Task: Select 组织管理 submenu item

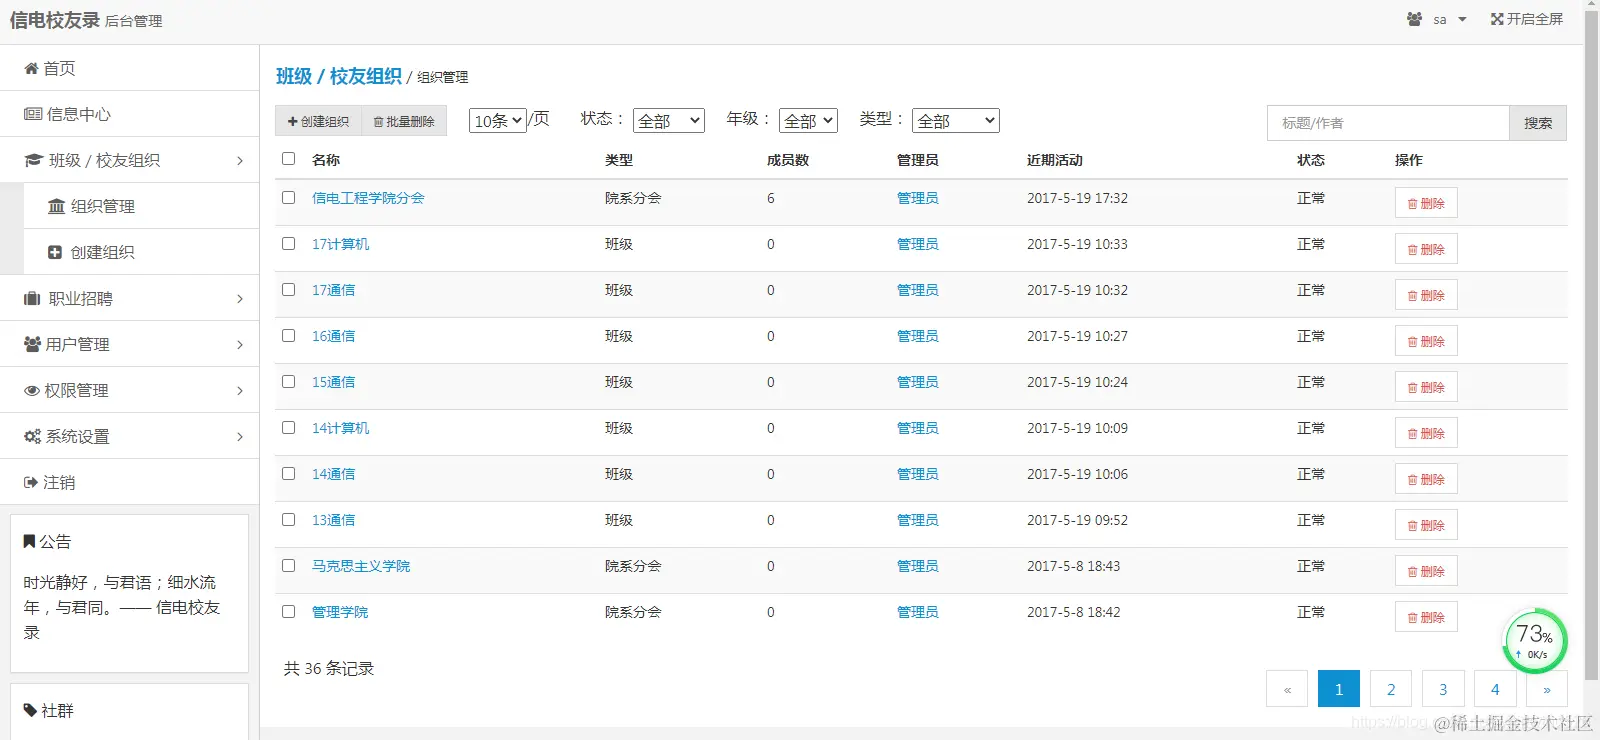Action: tap(141, 206)
